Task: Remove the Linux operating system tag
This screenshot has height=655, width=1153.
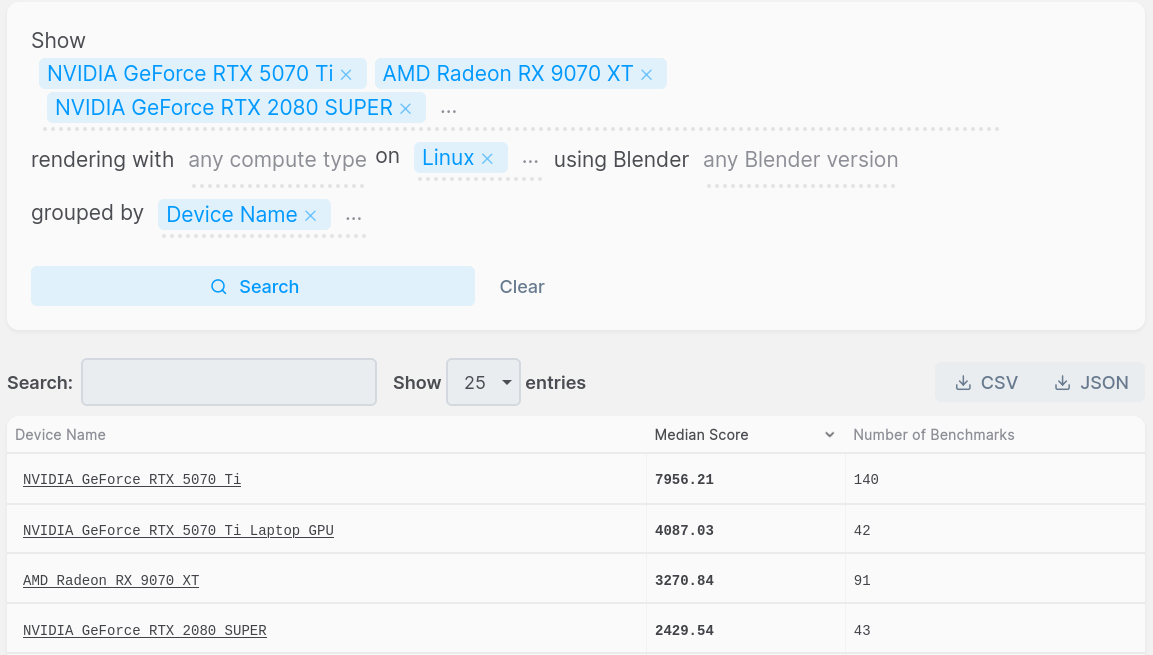Action: (x=487, y=159)
